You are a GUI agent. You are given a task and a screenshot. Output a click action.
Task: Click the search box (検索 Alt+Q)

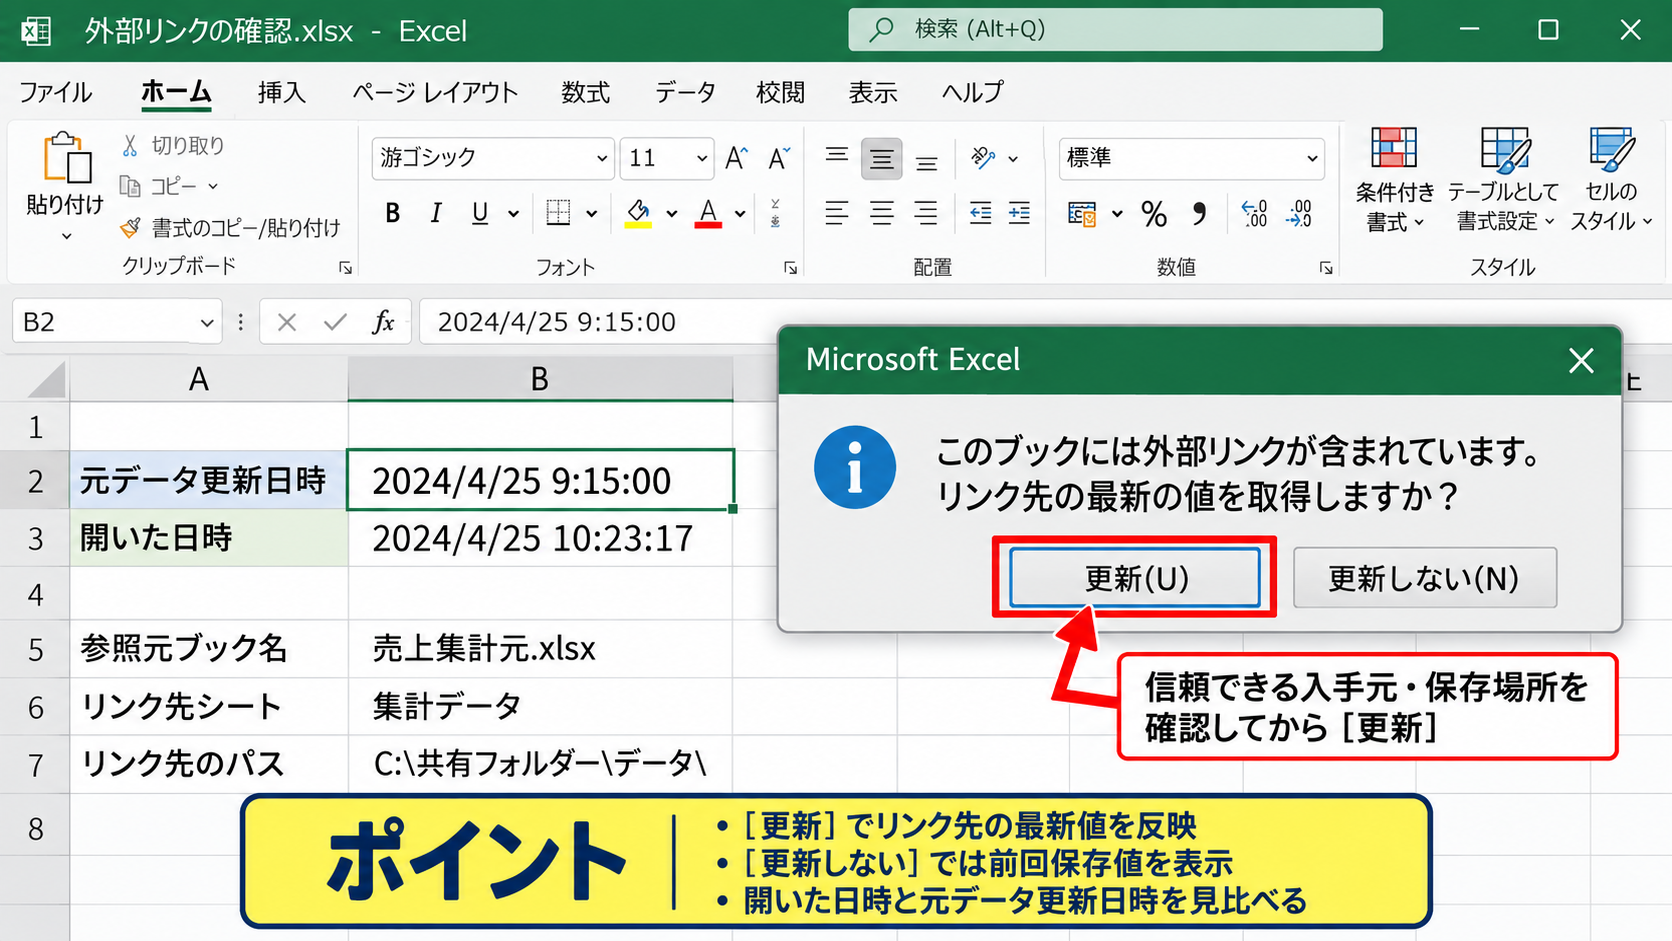[1115, 29]
